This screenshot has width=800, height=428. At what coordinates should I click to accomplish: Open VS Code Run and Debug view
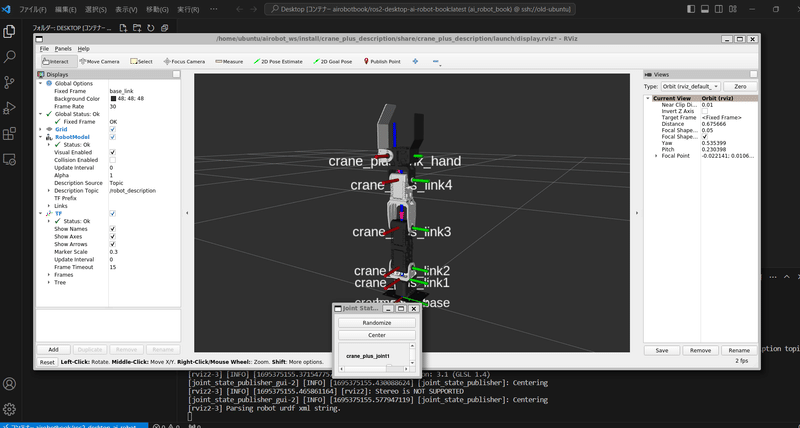9,108
